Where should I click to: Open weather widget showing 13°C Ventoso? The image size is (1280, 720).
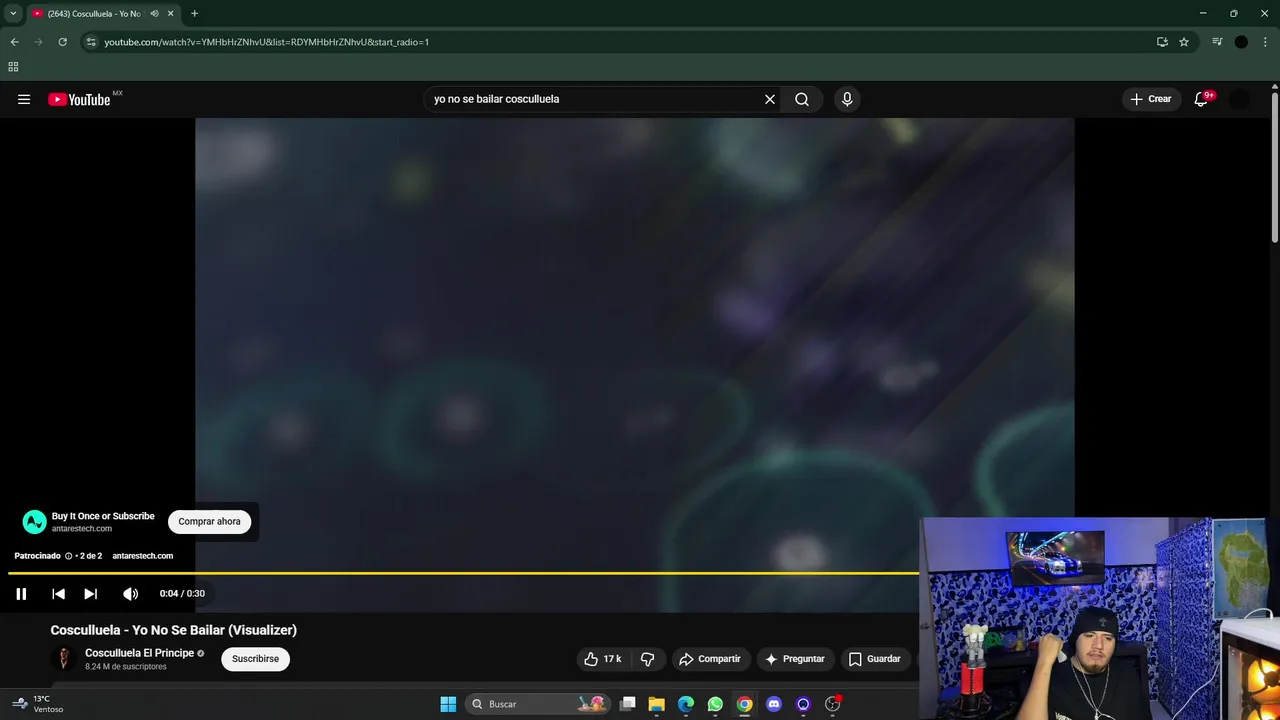(x=38, y=704)
